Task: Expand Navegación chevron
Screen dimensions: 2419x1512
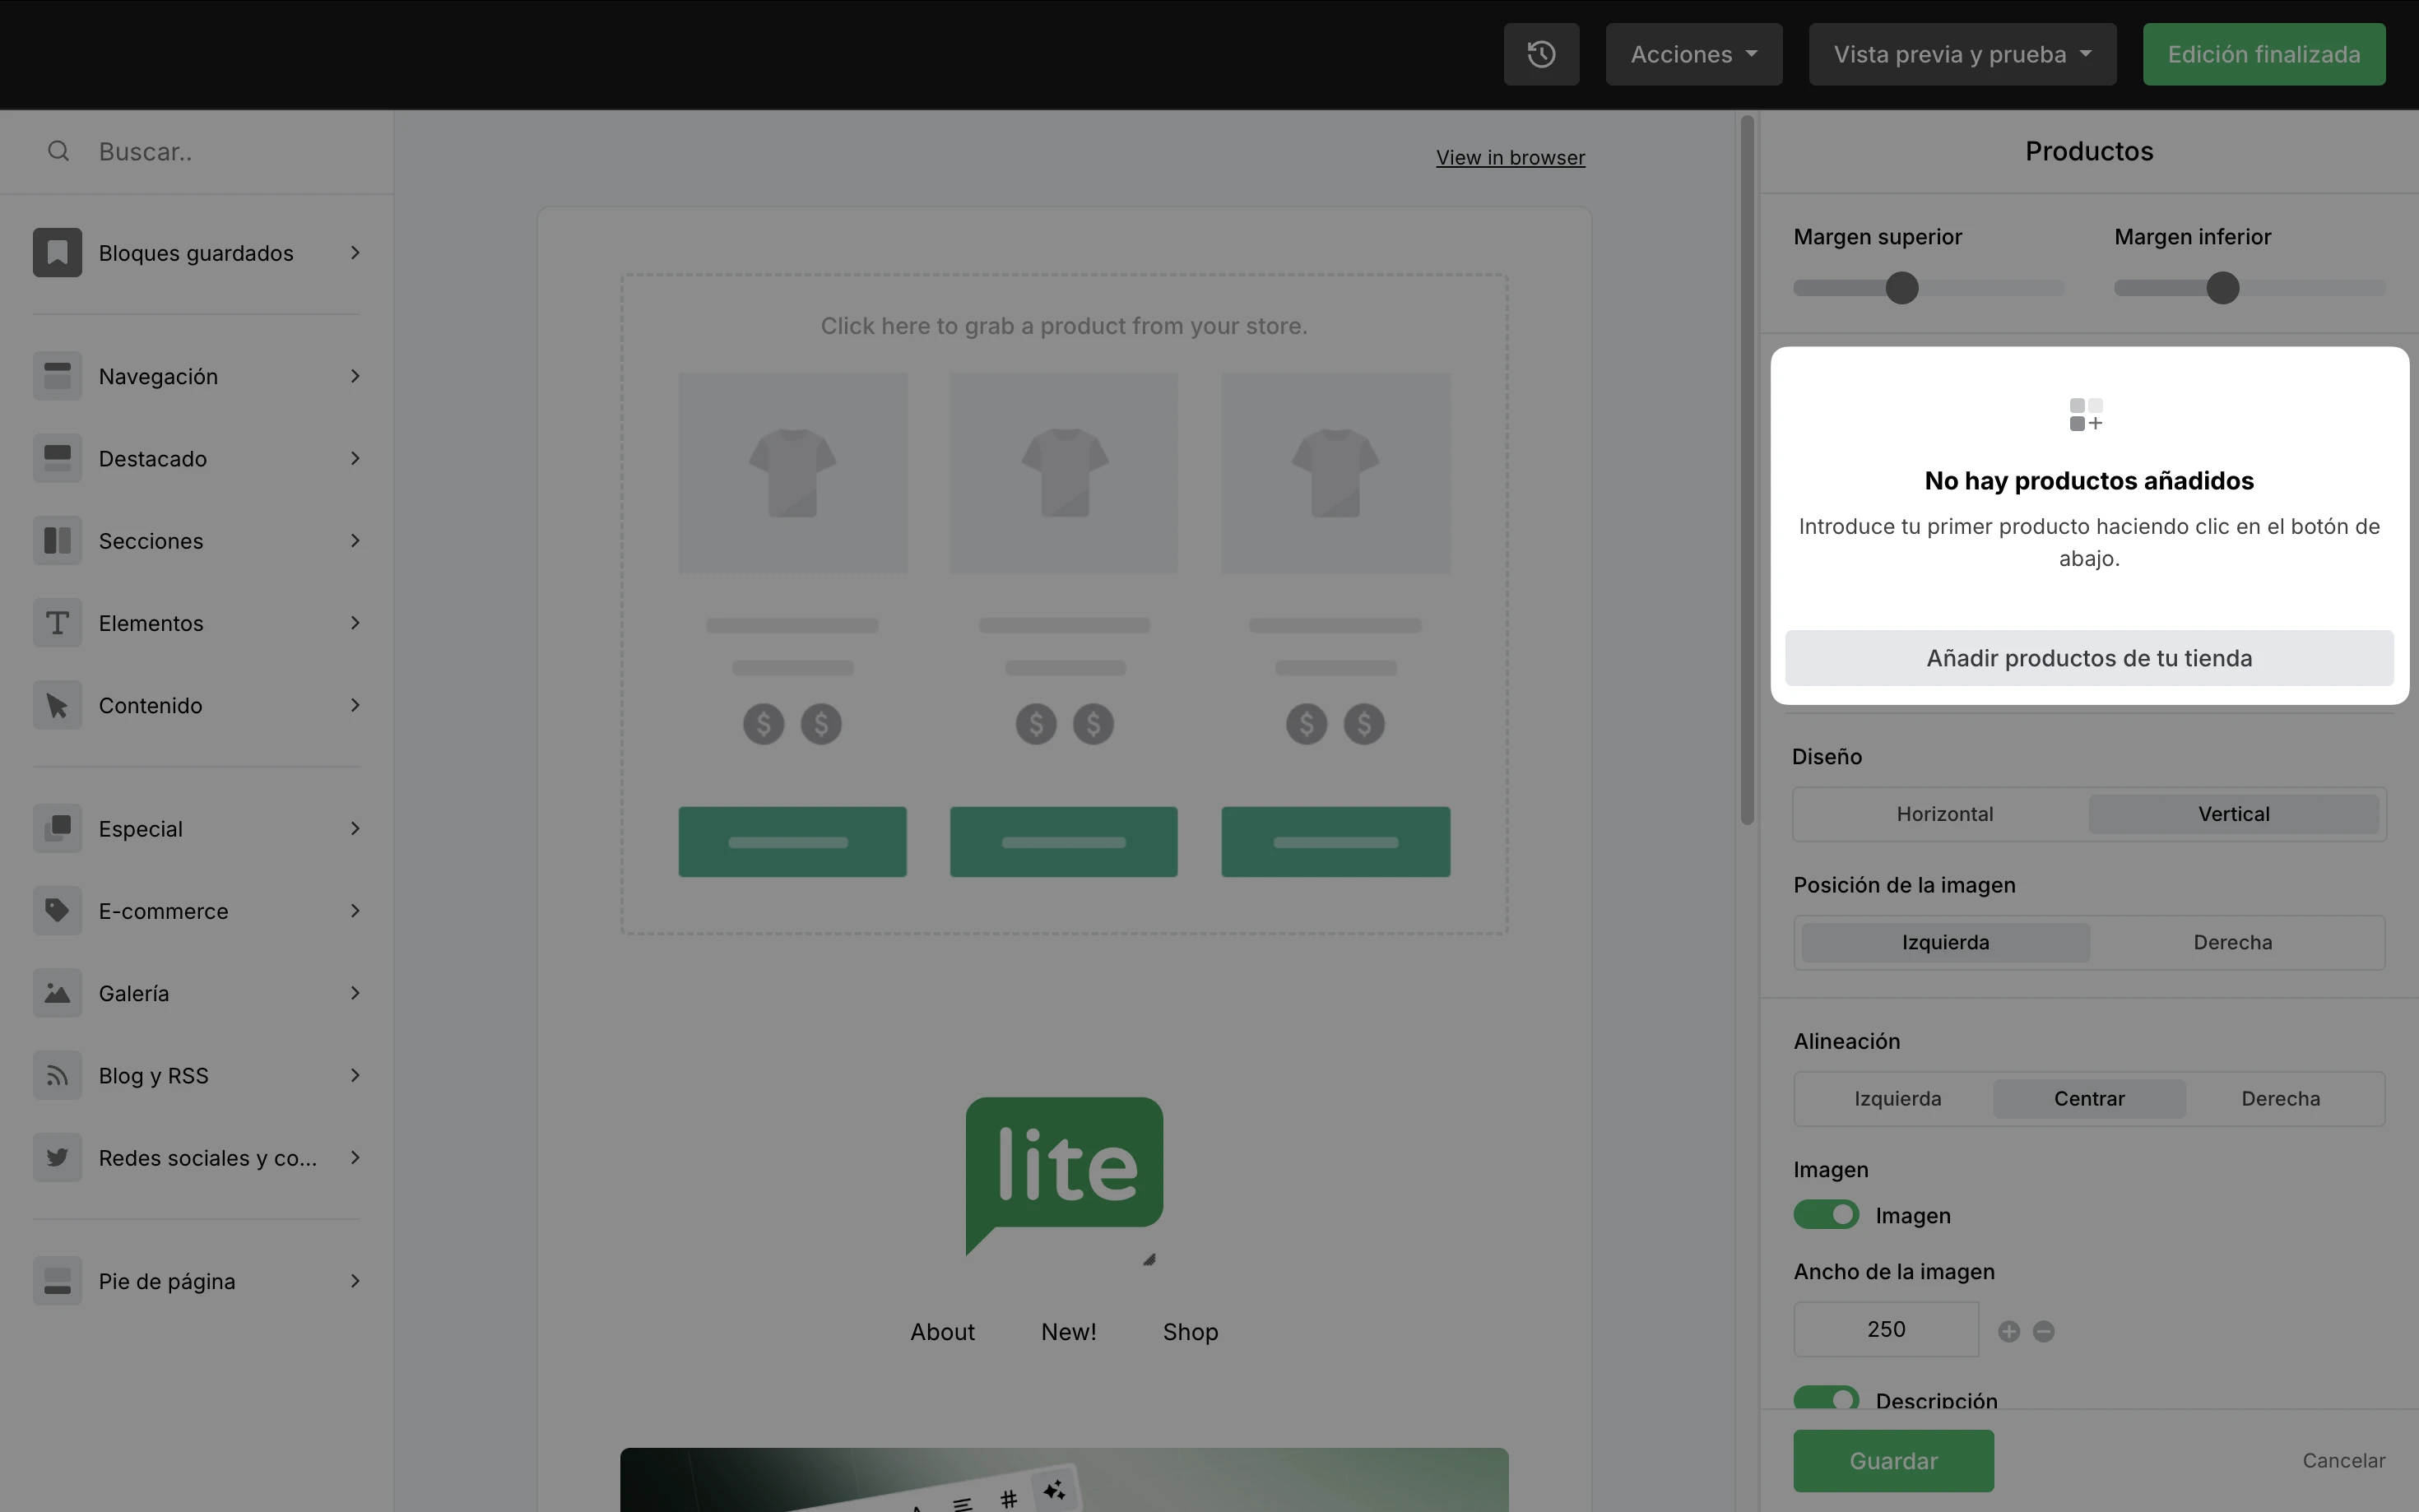Action: 355,376
